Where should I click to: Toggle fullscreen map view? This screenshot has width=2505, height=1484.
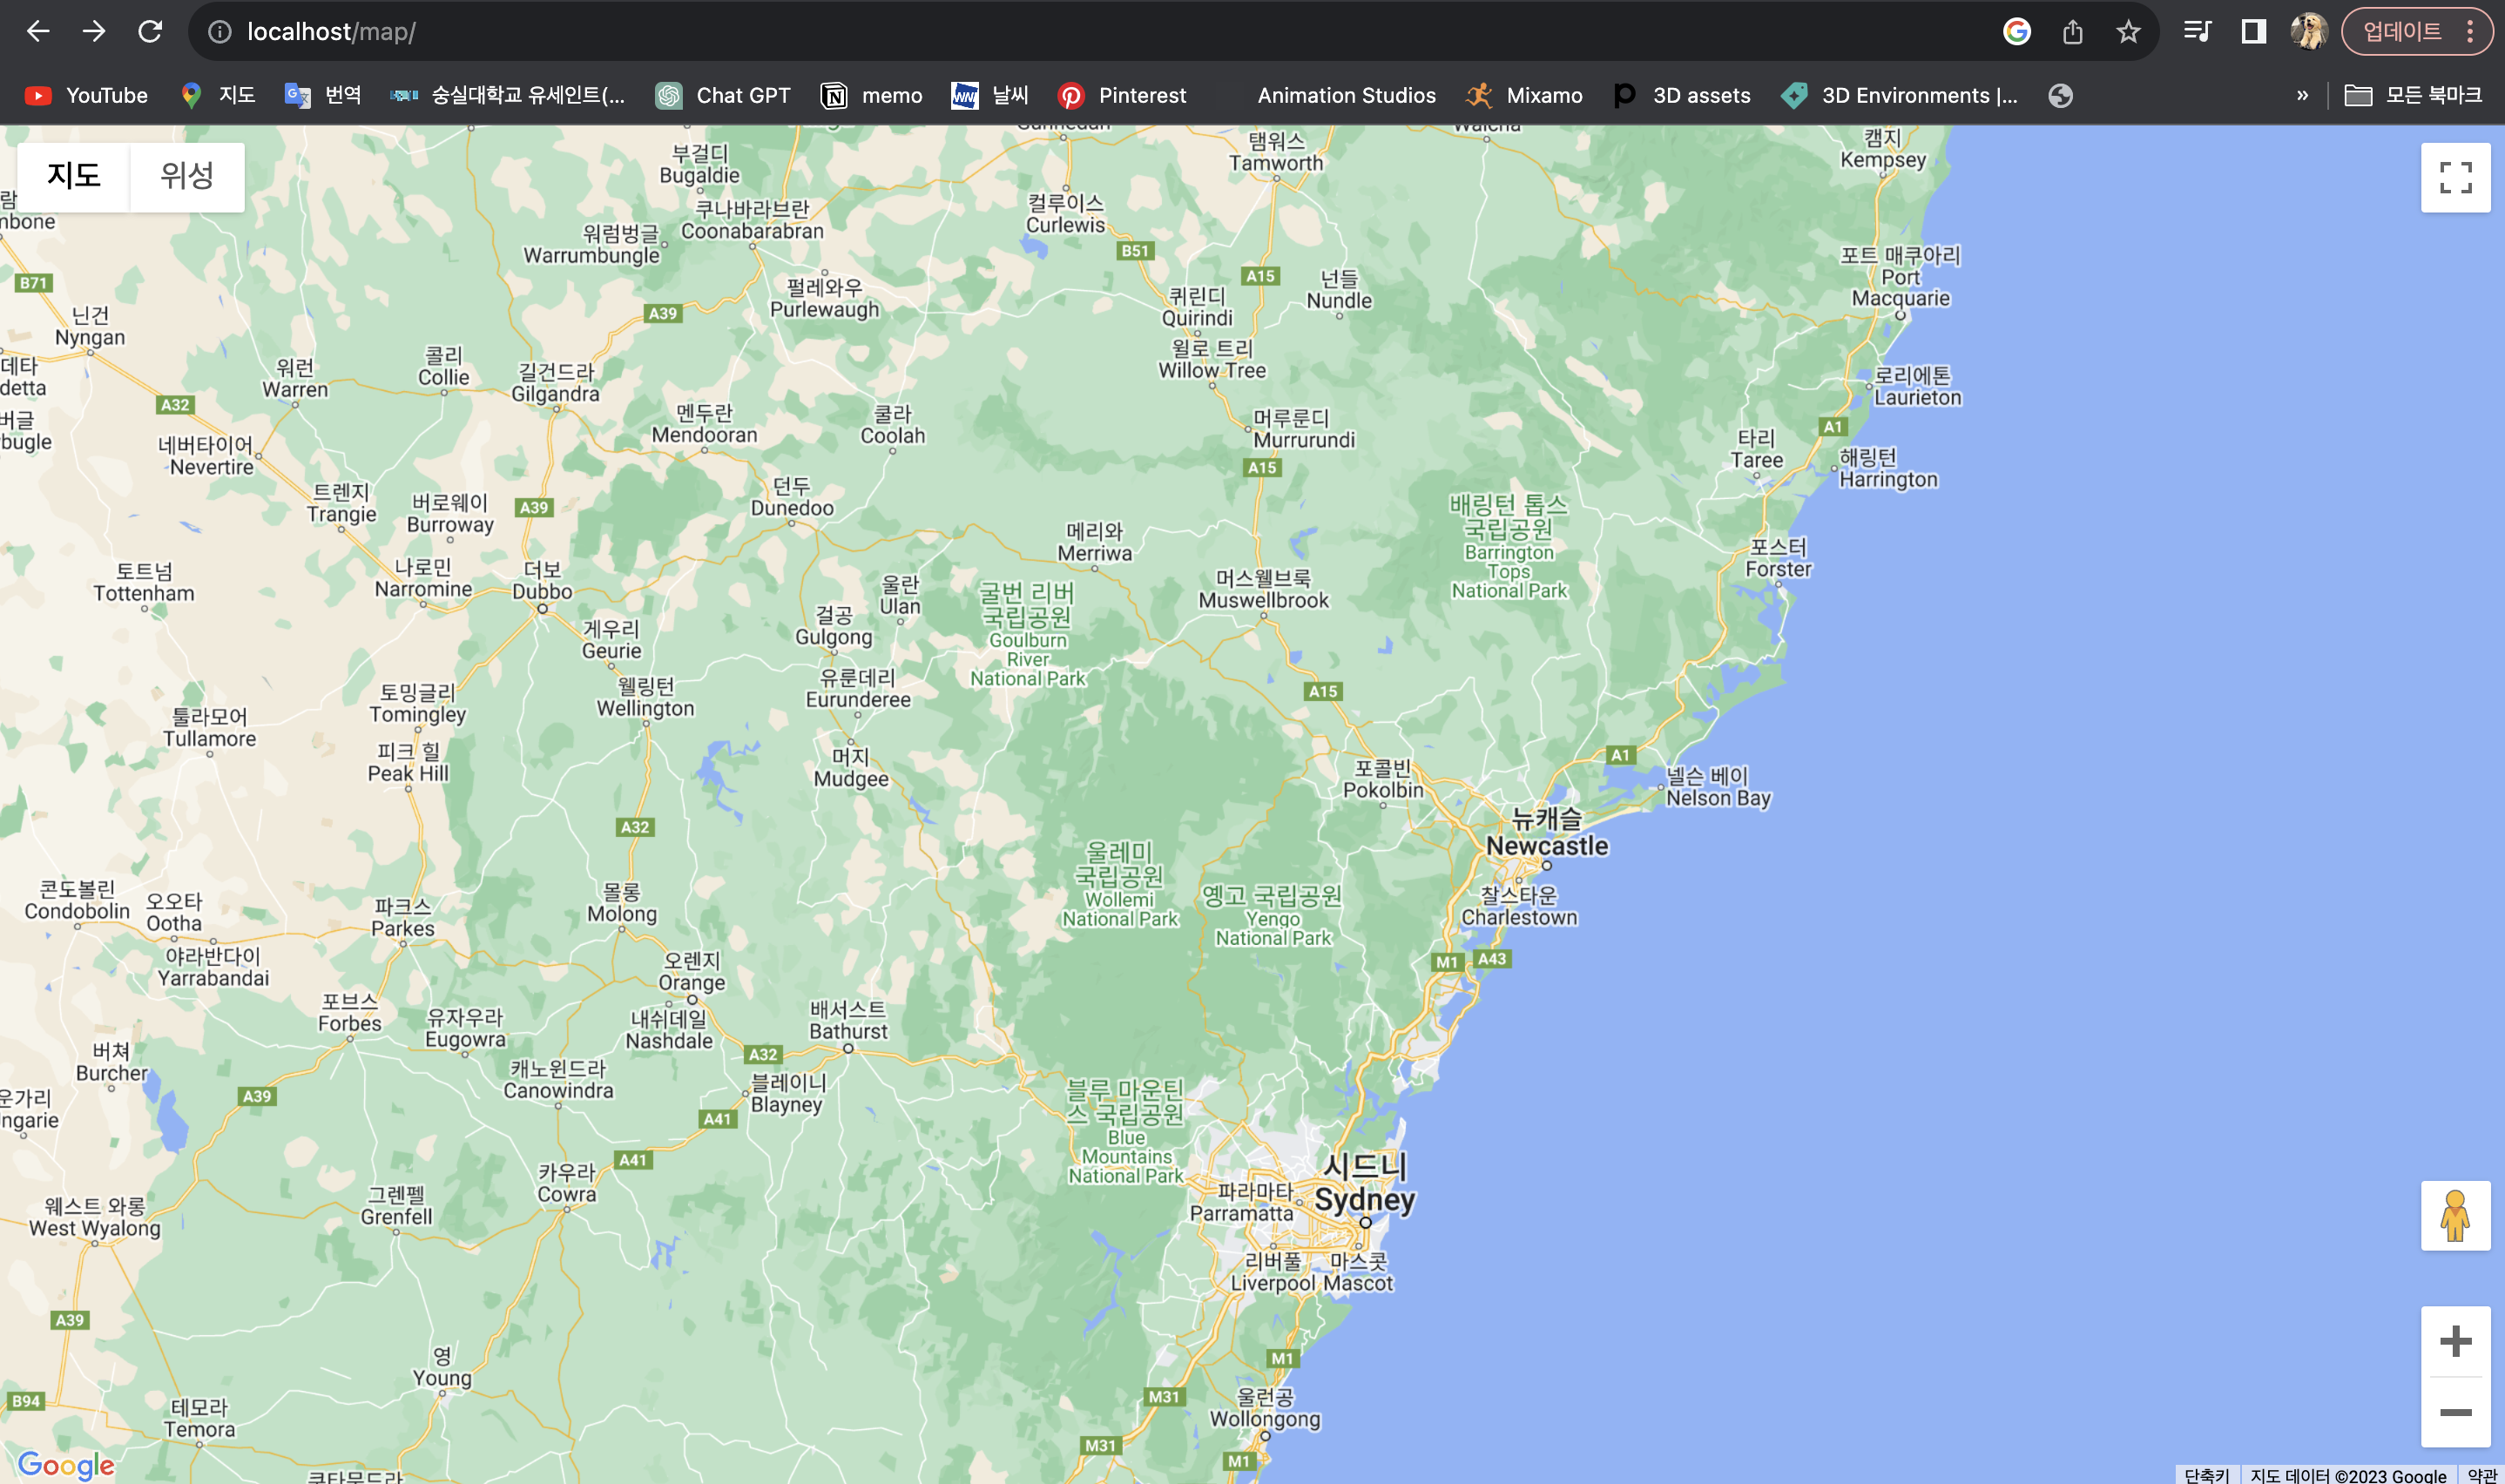click(2455, 178)
